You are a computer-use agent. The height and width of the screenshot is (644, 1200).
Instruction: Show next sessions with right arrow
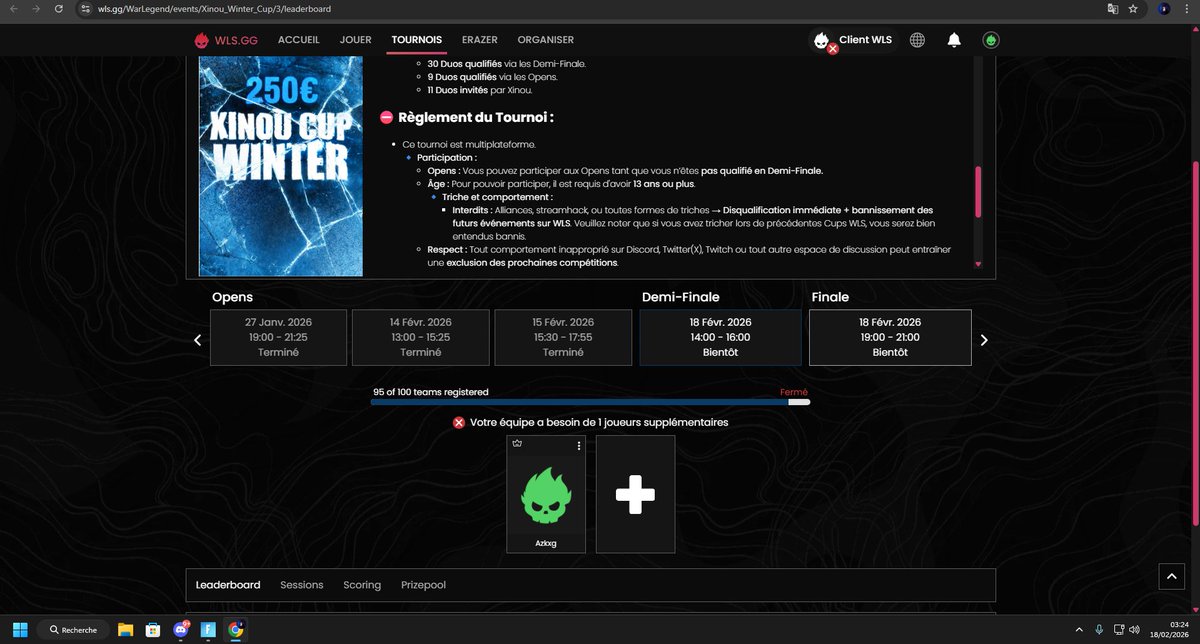click(x=984, y=340)
